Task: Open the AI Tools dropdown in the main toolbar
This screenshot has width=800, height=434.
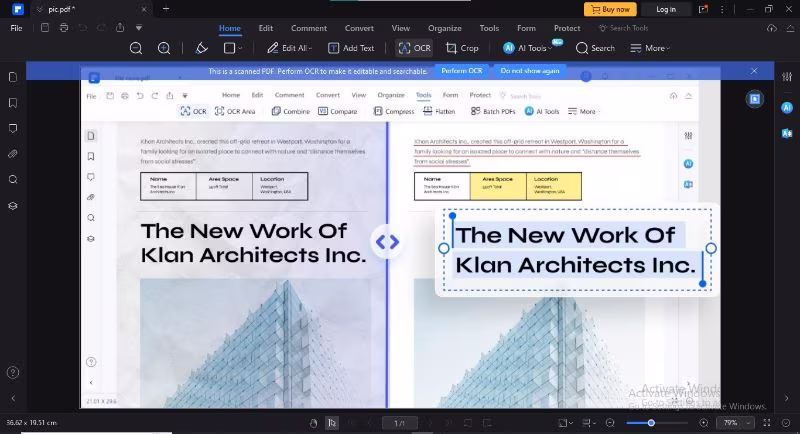Action: coord(528,48)
